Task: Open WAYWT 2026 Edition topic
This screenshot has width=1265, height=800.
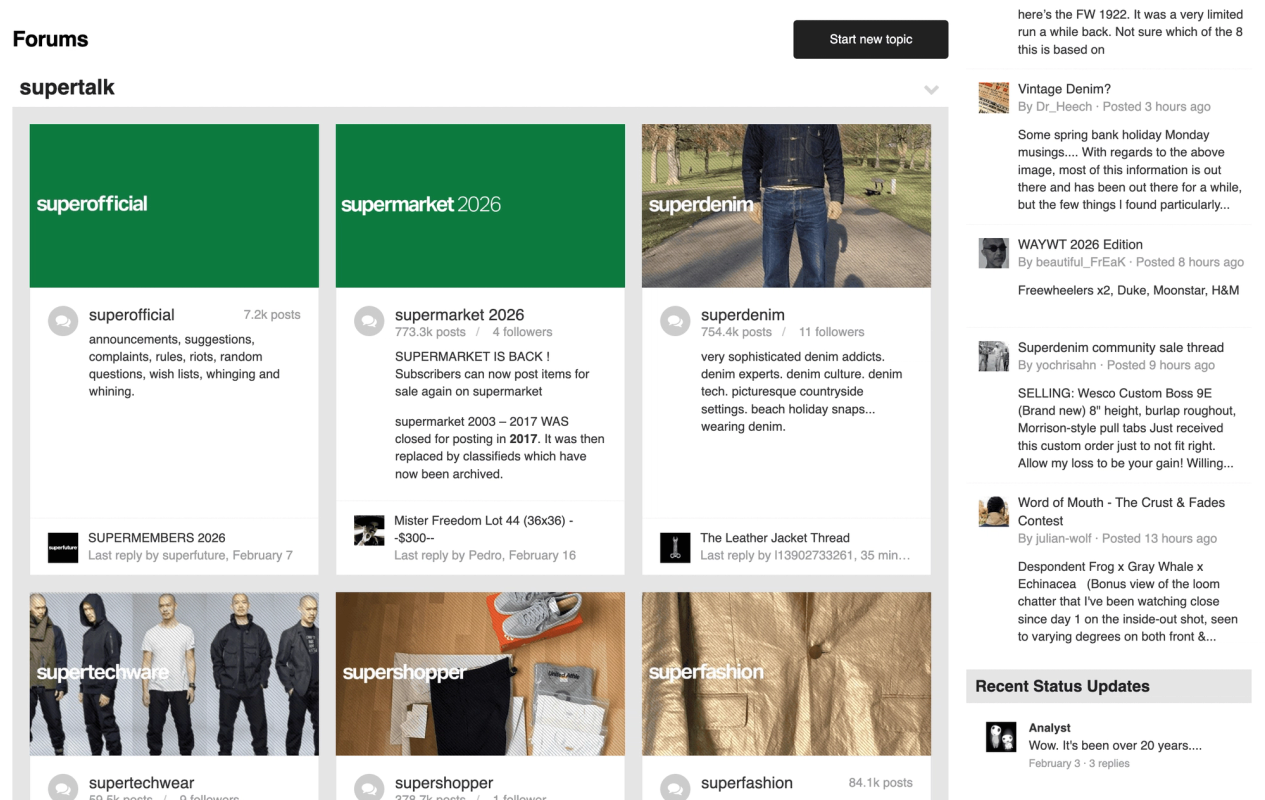Action: (x=1080, y=244)
